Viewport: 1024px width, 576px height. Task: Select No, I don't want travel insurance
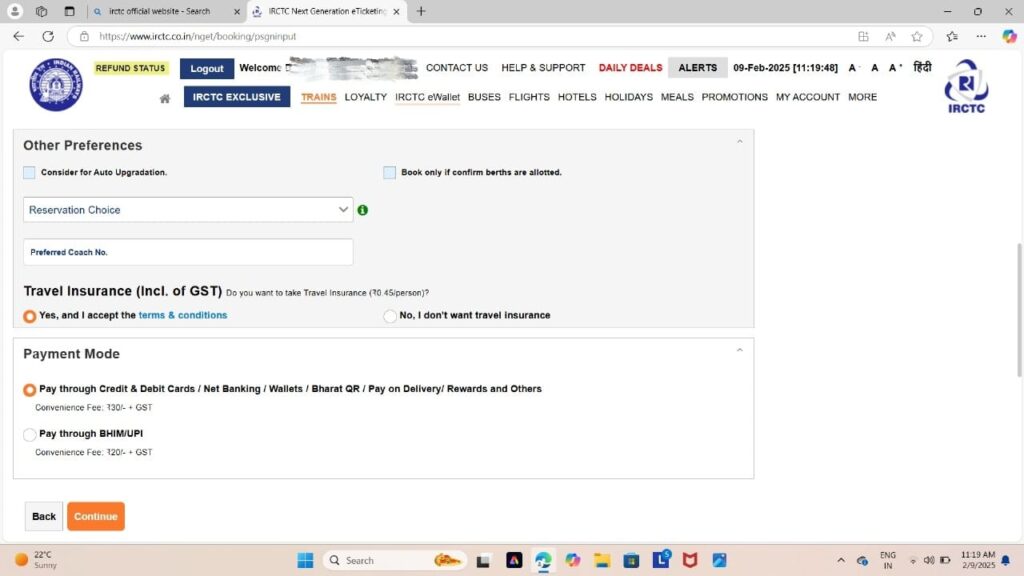click(x=390, y=316)
